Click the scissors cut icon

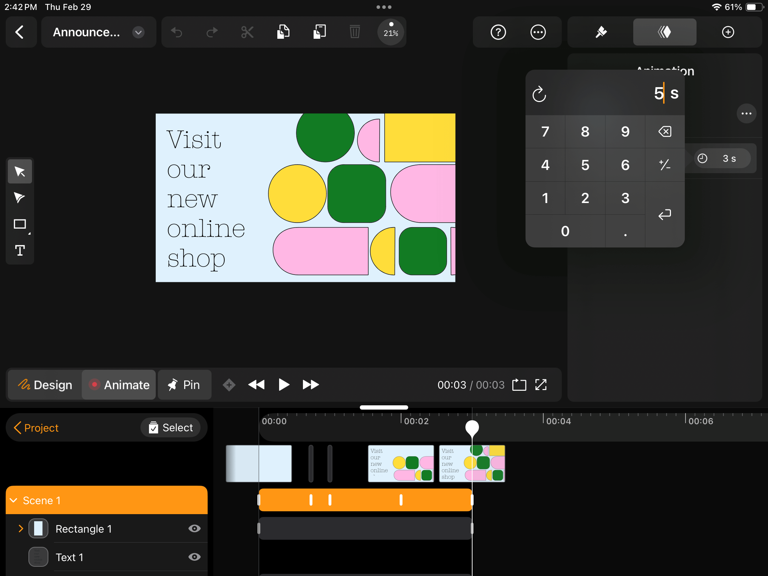(247, 32)
